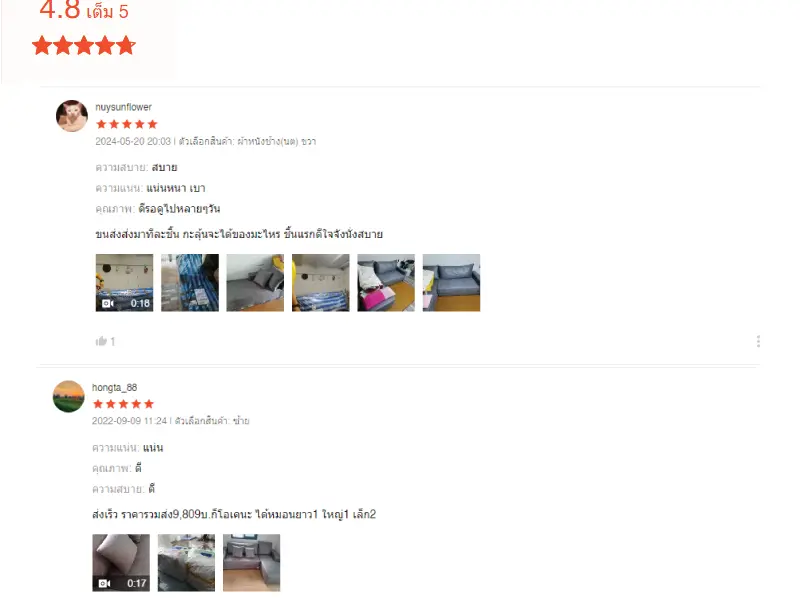The width and height of the screenshot is (800, 600).
Task: View the sofa with pink blanket photo
Action: 386,283
